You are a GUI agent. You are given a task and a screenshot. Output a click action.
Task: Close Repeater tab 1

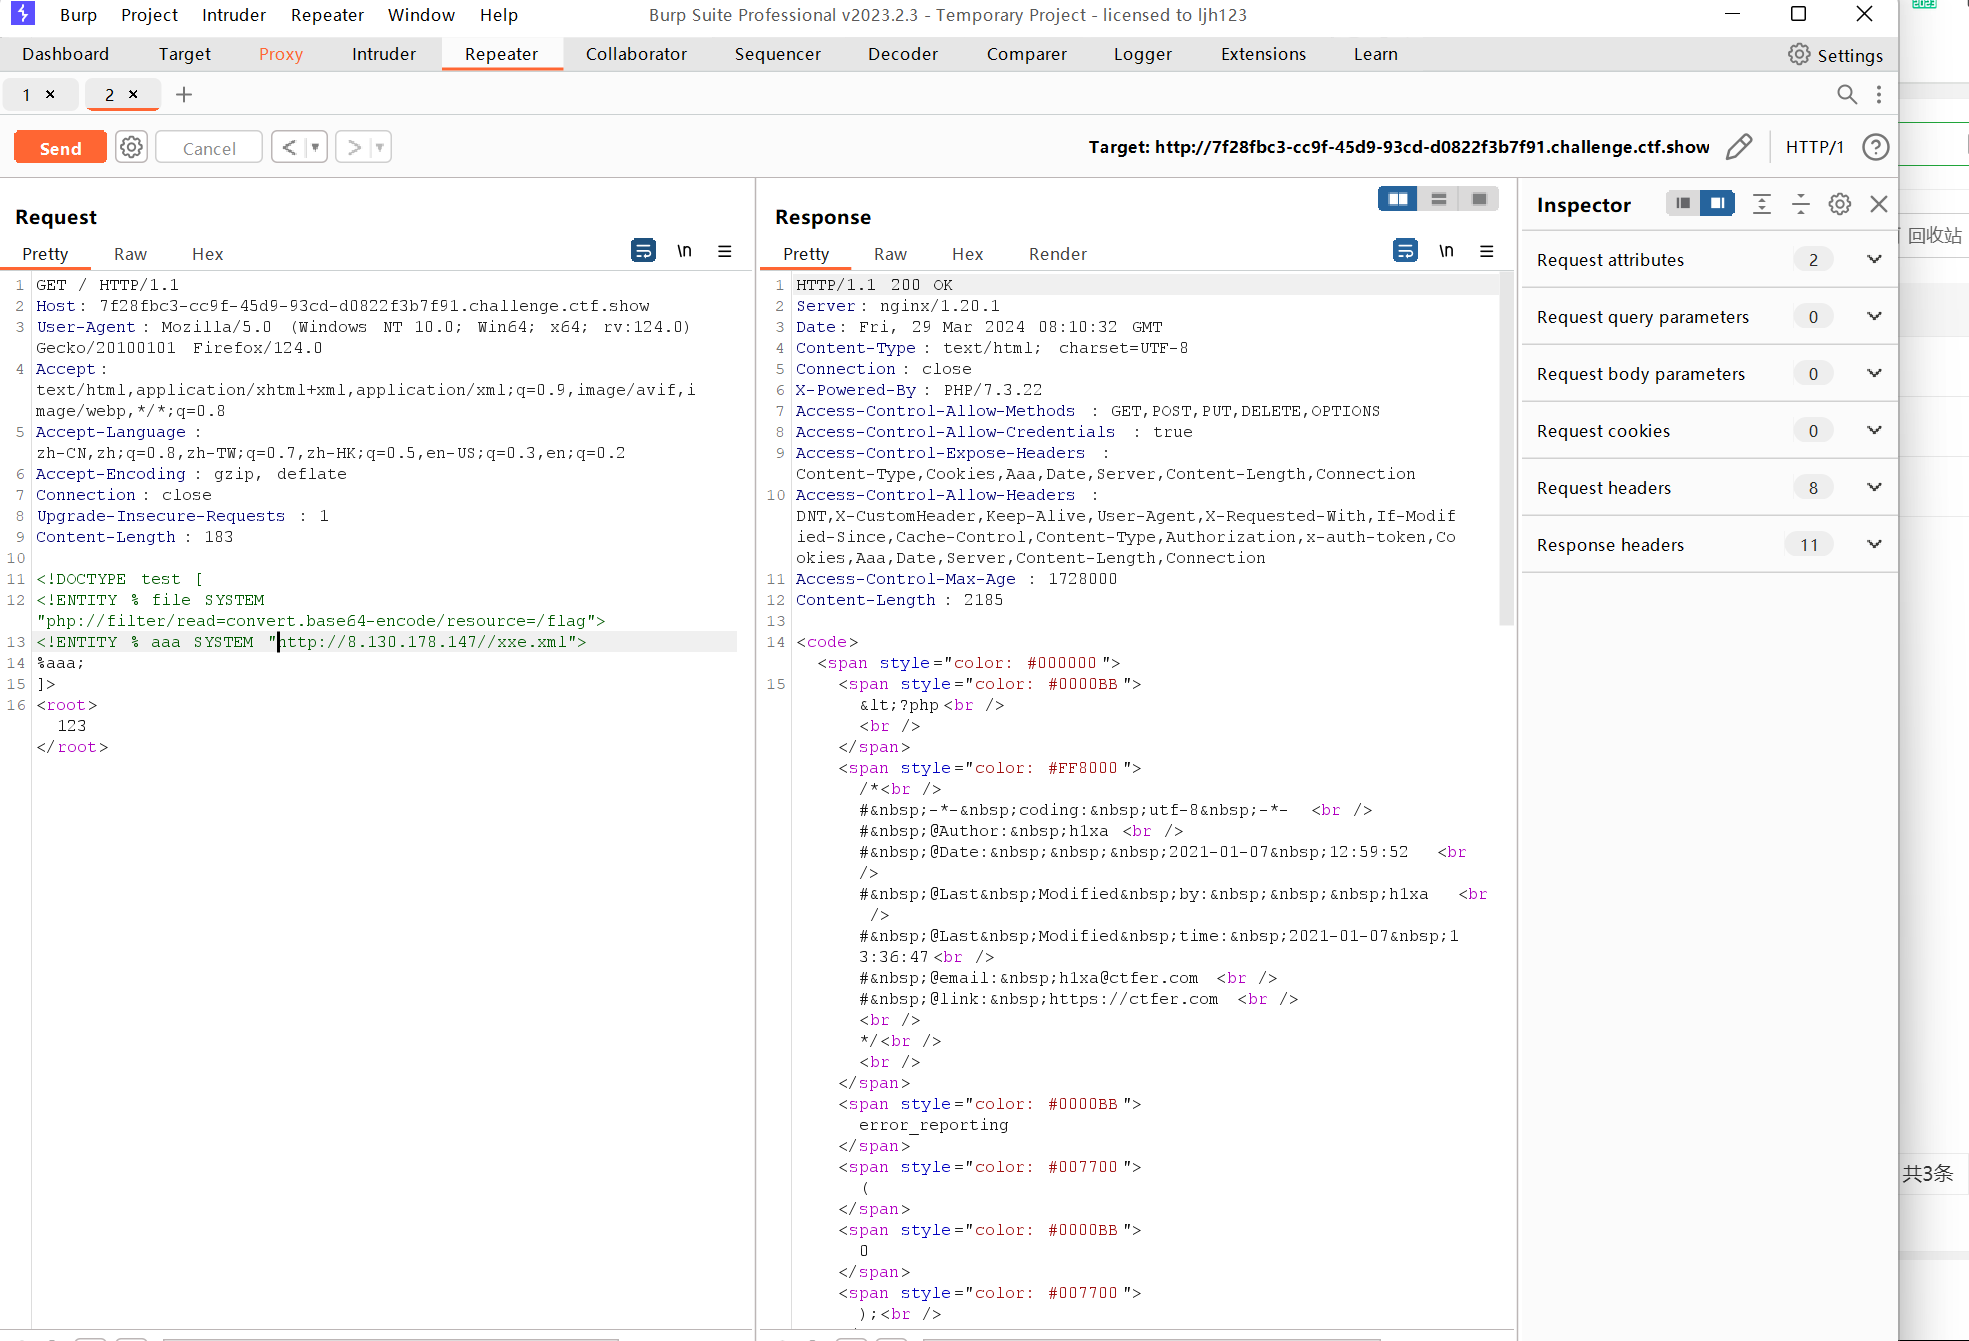tap(50, 94)
